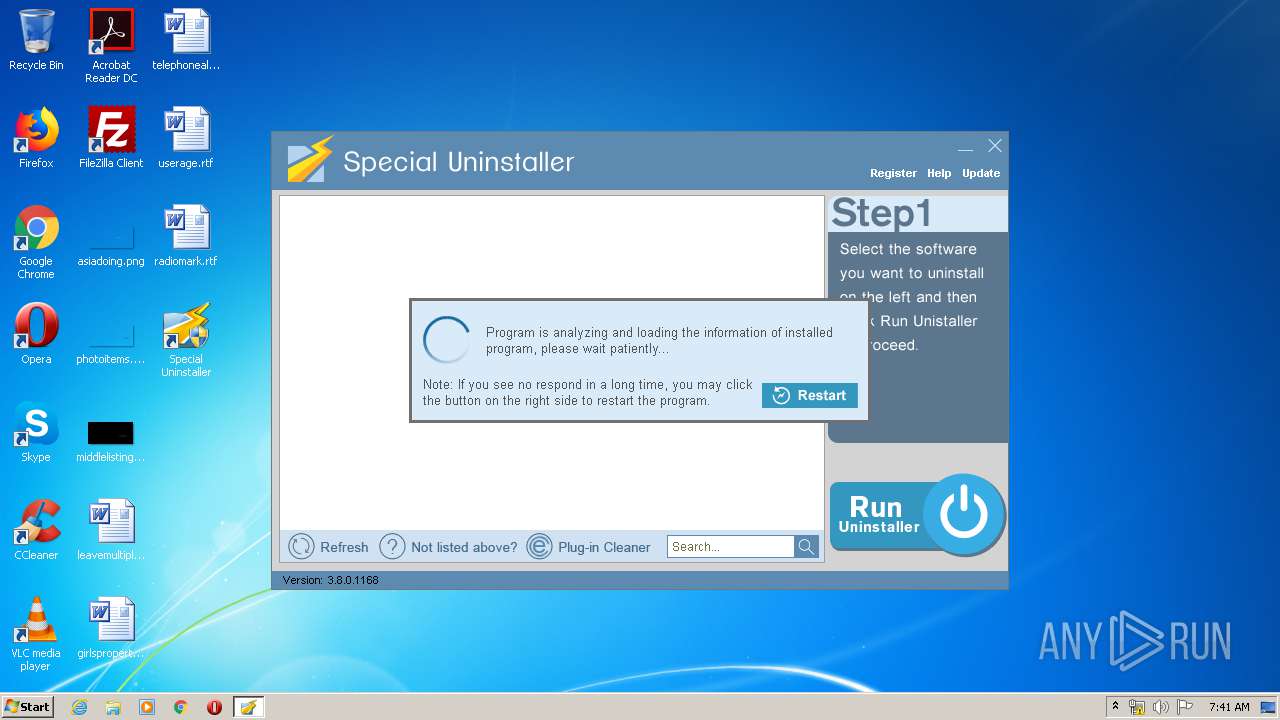
Task: Open Plug-in Cleaner via its e icon
Action: point(539,546)
